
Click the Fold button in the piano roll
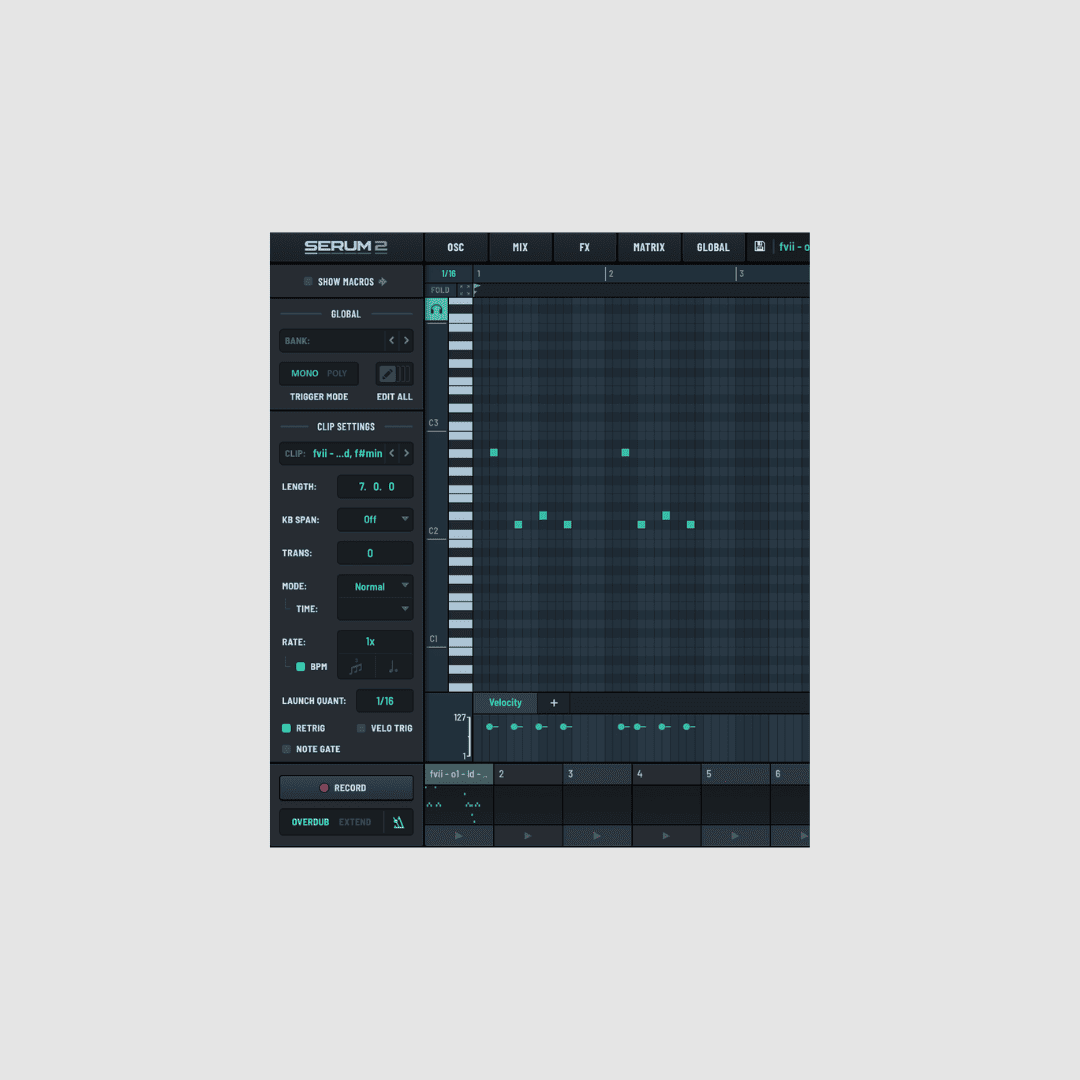tap(440, 290)
